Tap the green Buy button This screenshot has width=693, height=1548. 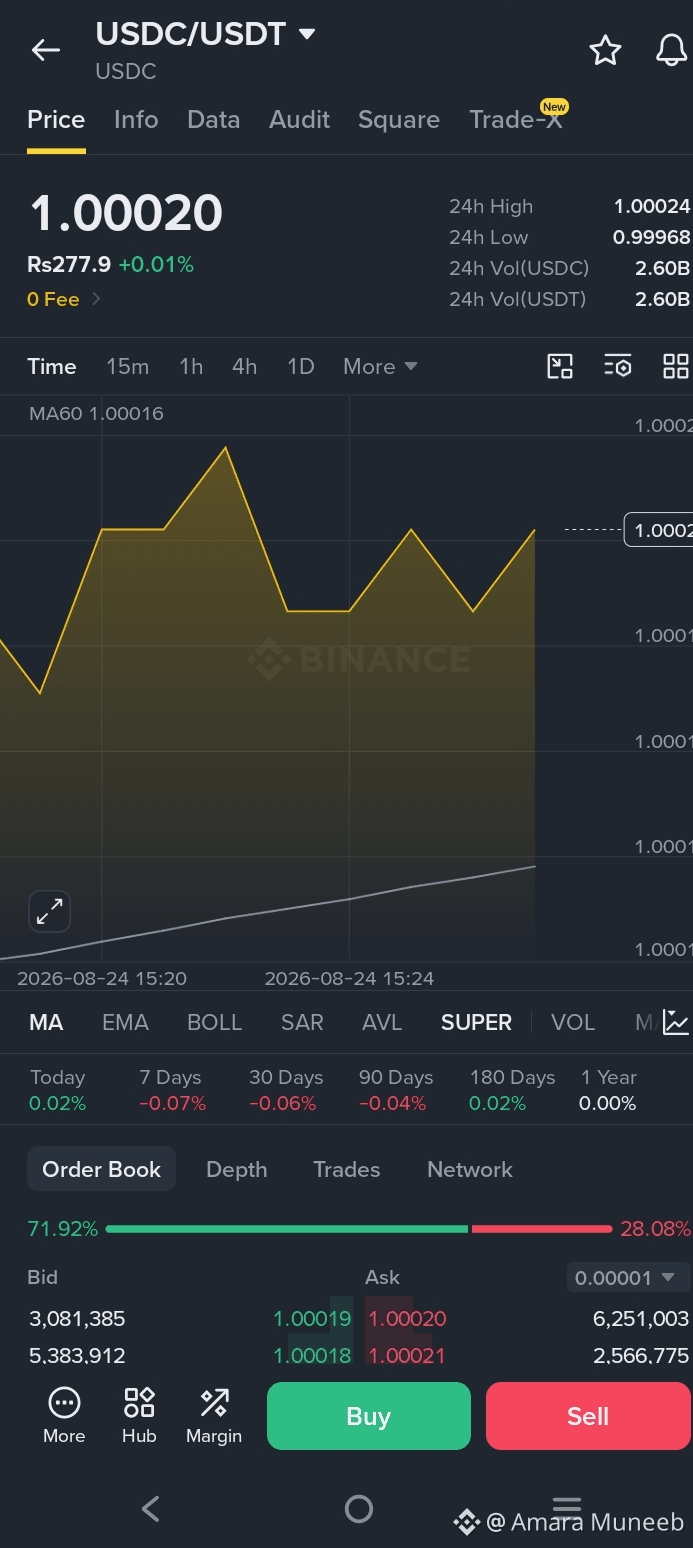(x=368, y=1416)
